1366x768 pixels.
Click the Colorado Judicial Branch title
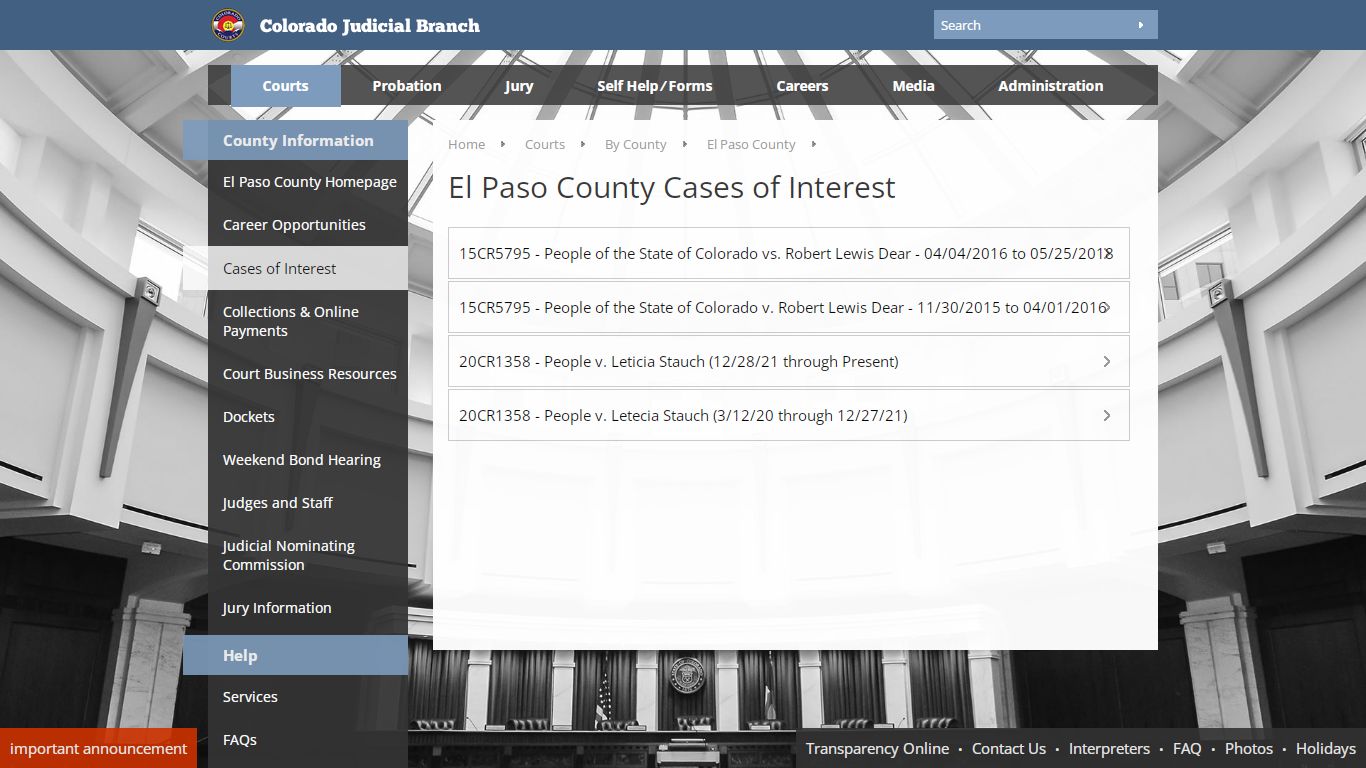click(x=370, y=26)
